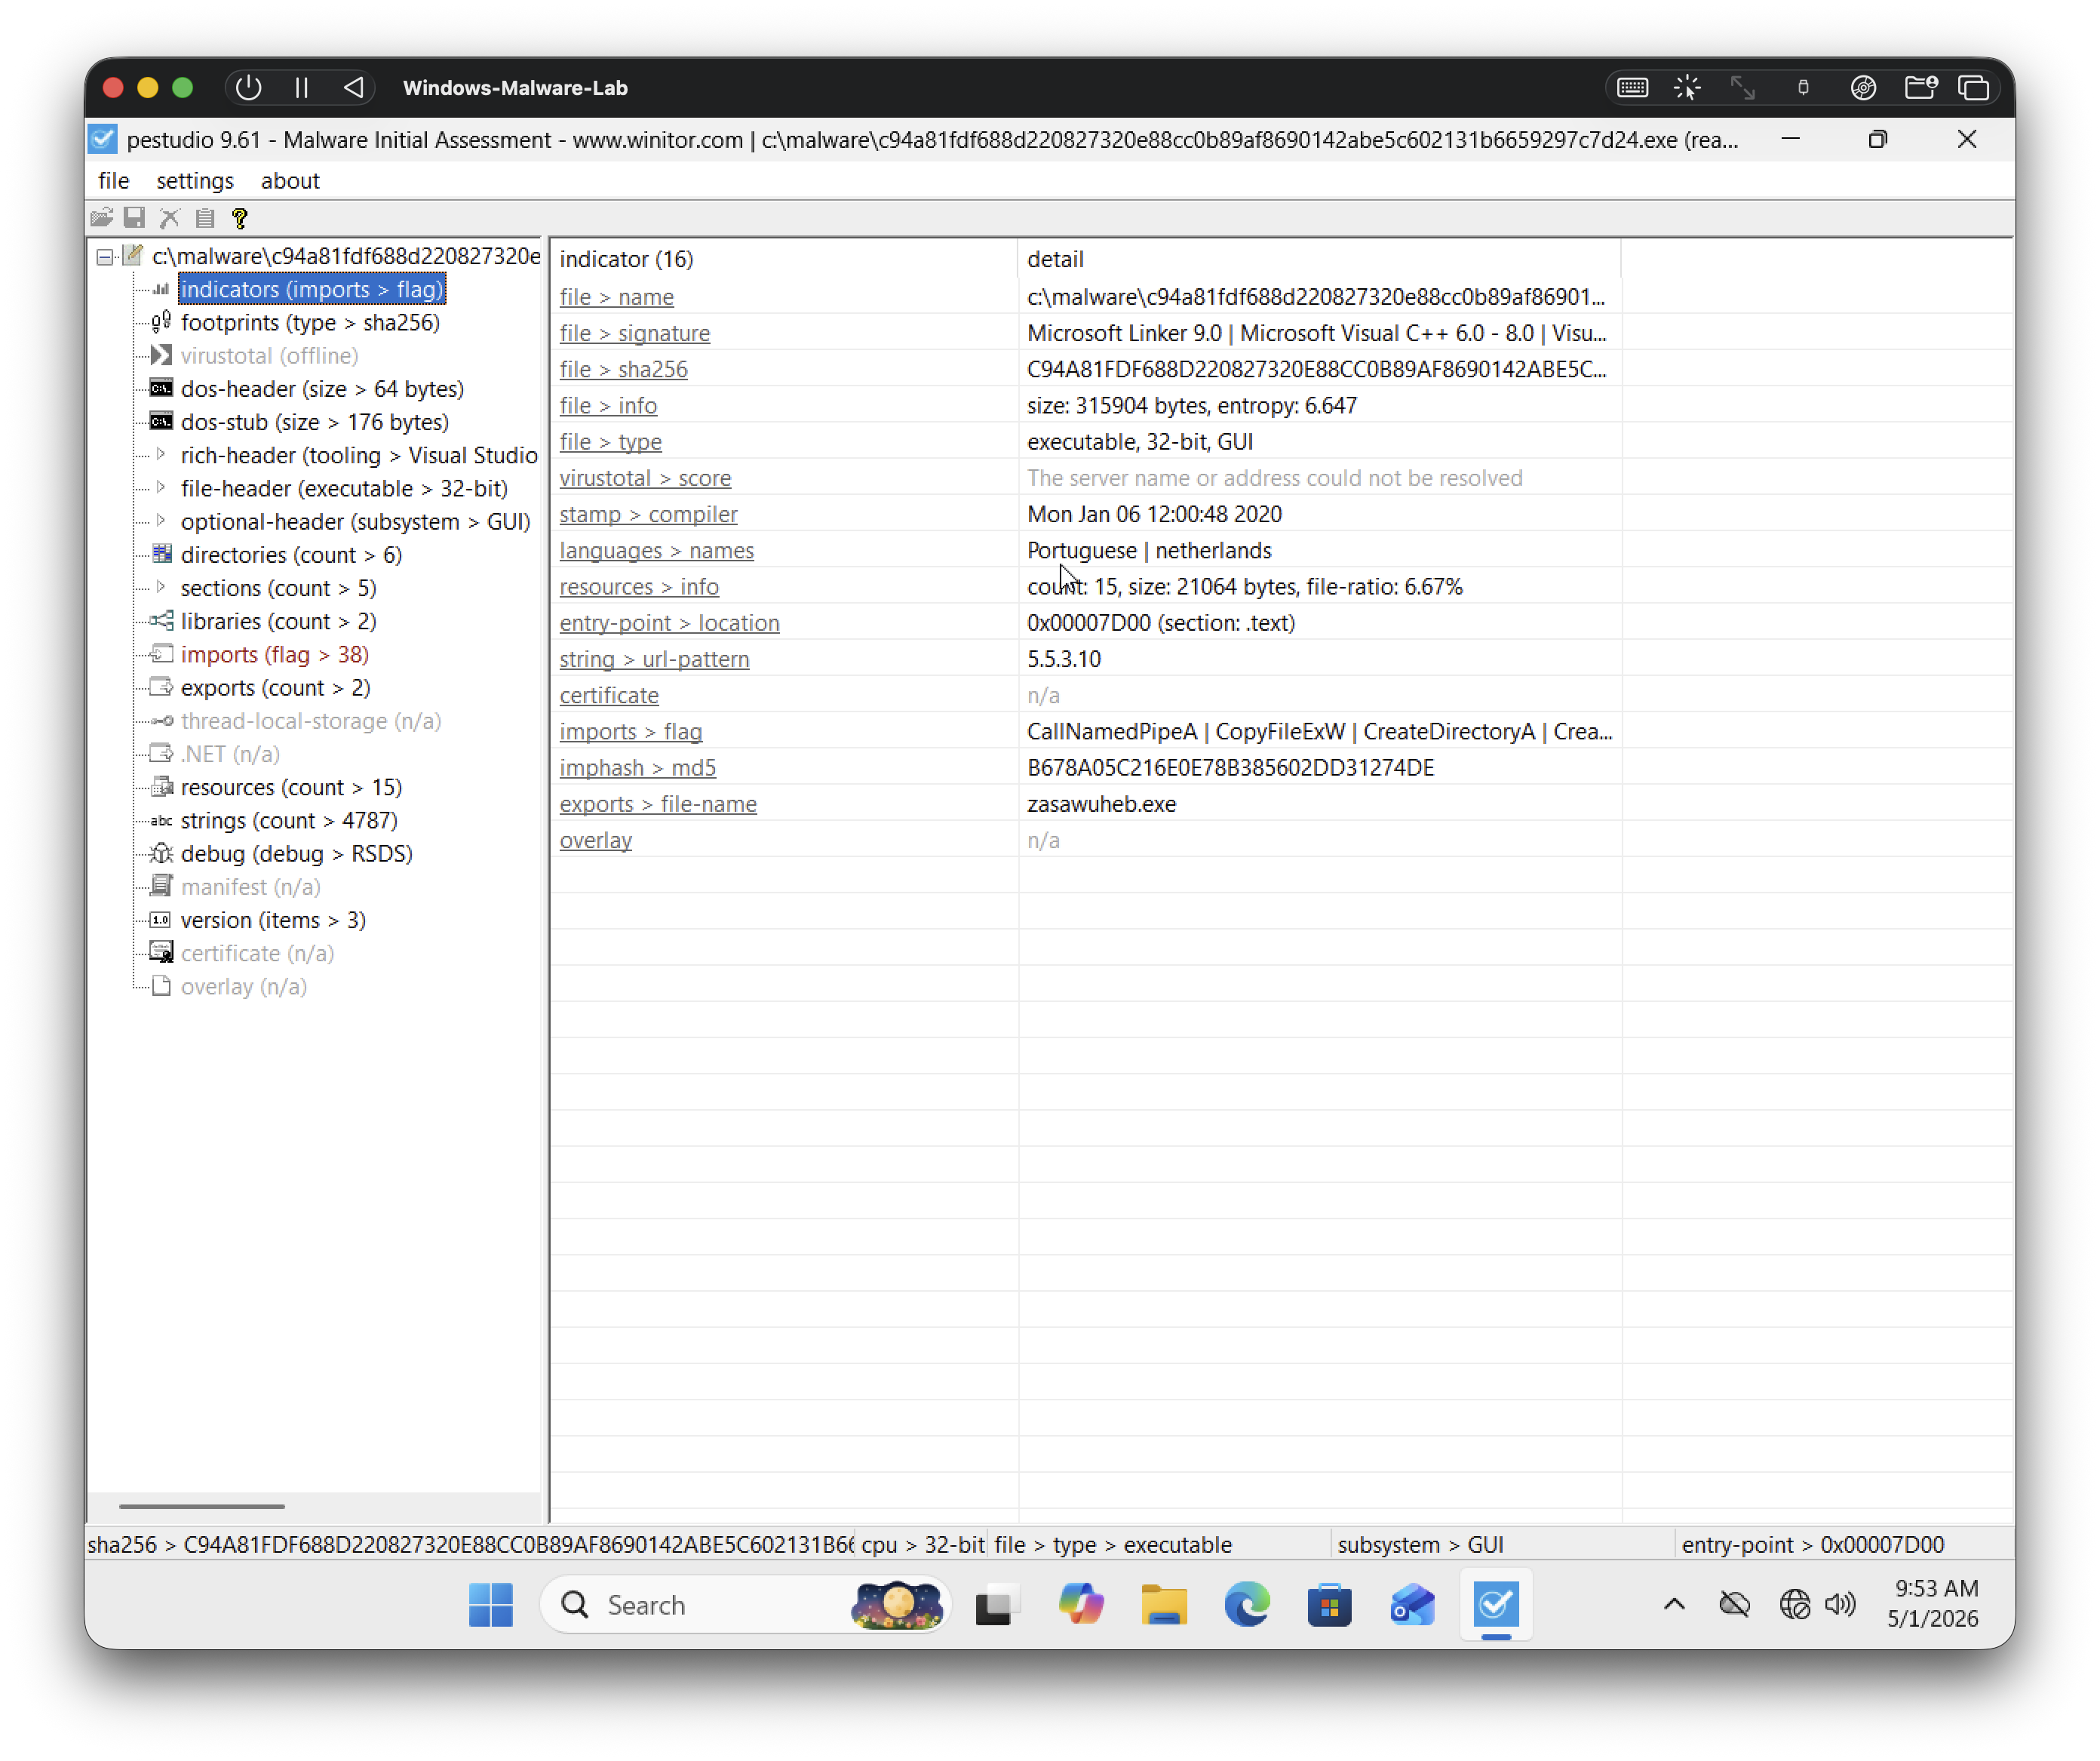Click the exports node icon

point(161,687)
